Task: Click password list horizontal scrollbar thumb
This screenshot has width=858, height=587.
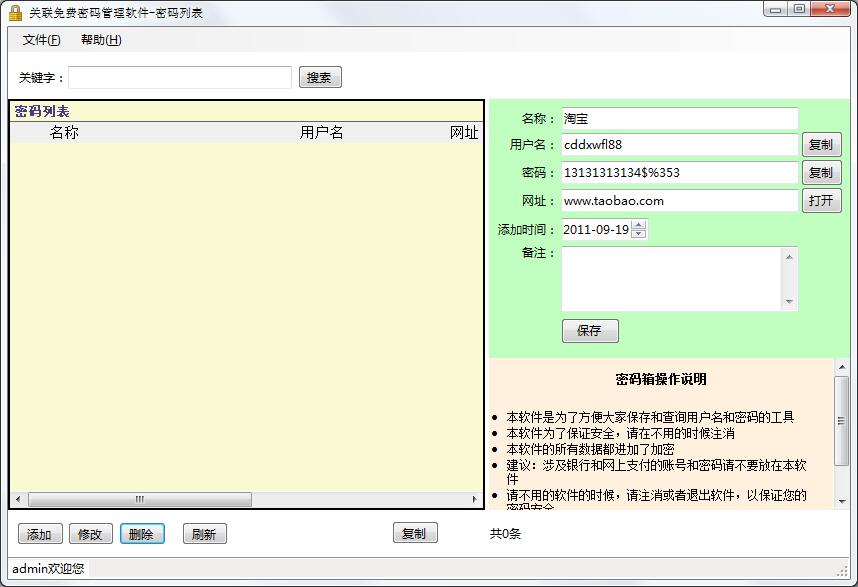Action: [x=140, y=499]
